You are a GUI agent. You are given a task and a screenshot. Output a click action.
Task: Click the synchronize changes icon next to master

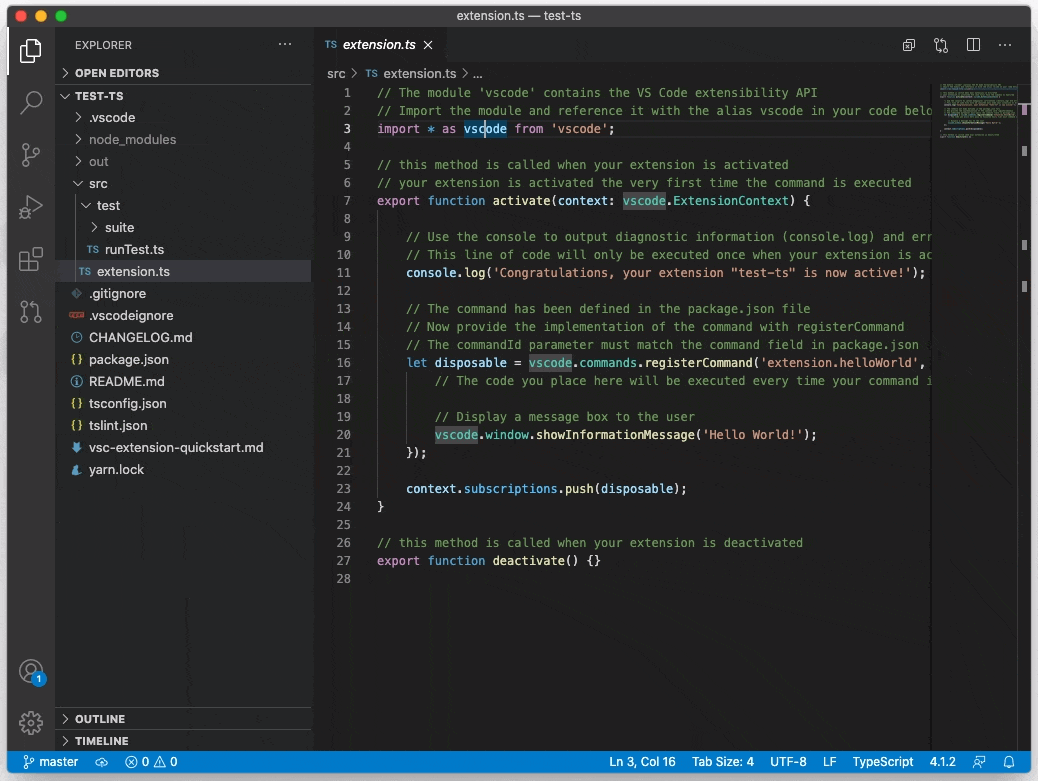click(x=100, y=761)
